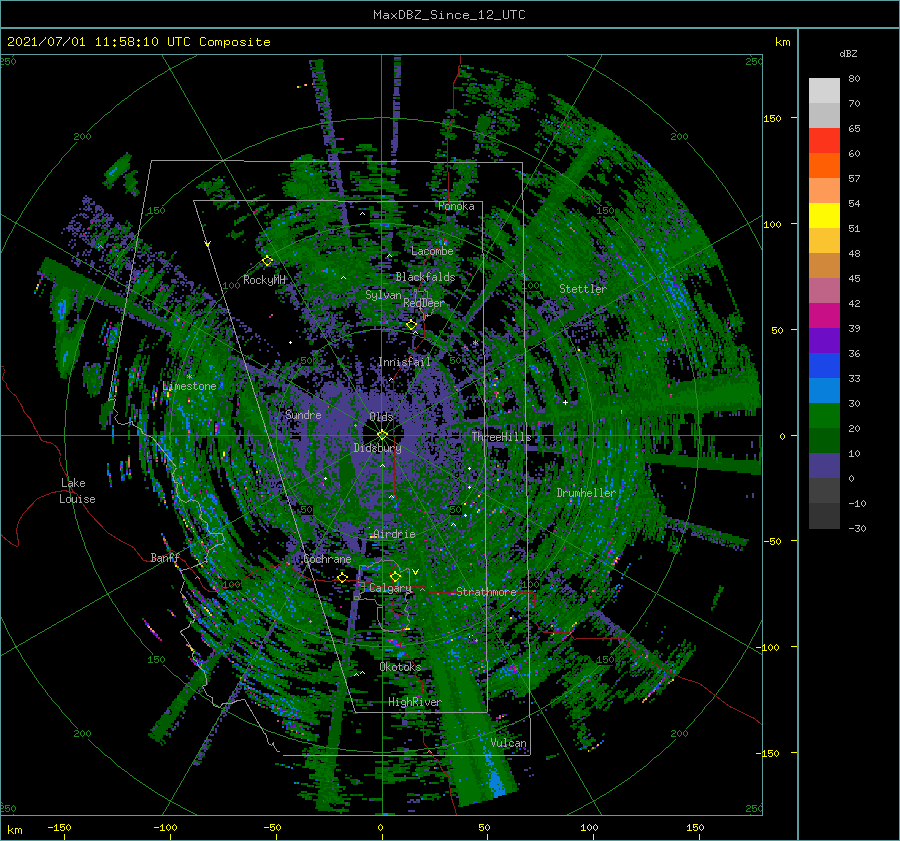Image resolution: width=900 pixels, height=841 pixels.
Task: Select the pink 45-42 dBZ legend swatch
Action: 824,290
